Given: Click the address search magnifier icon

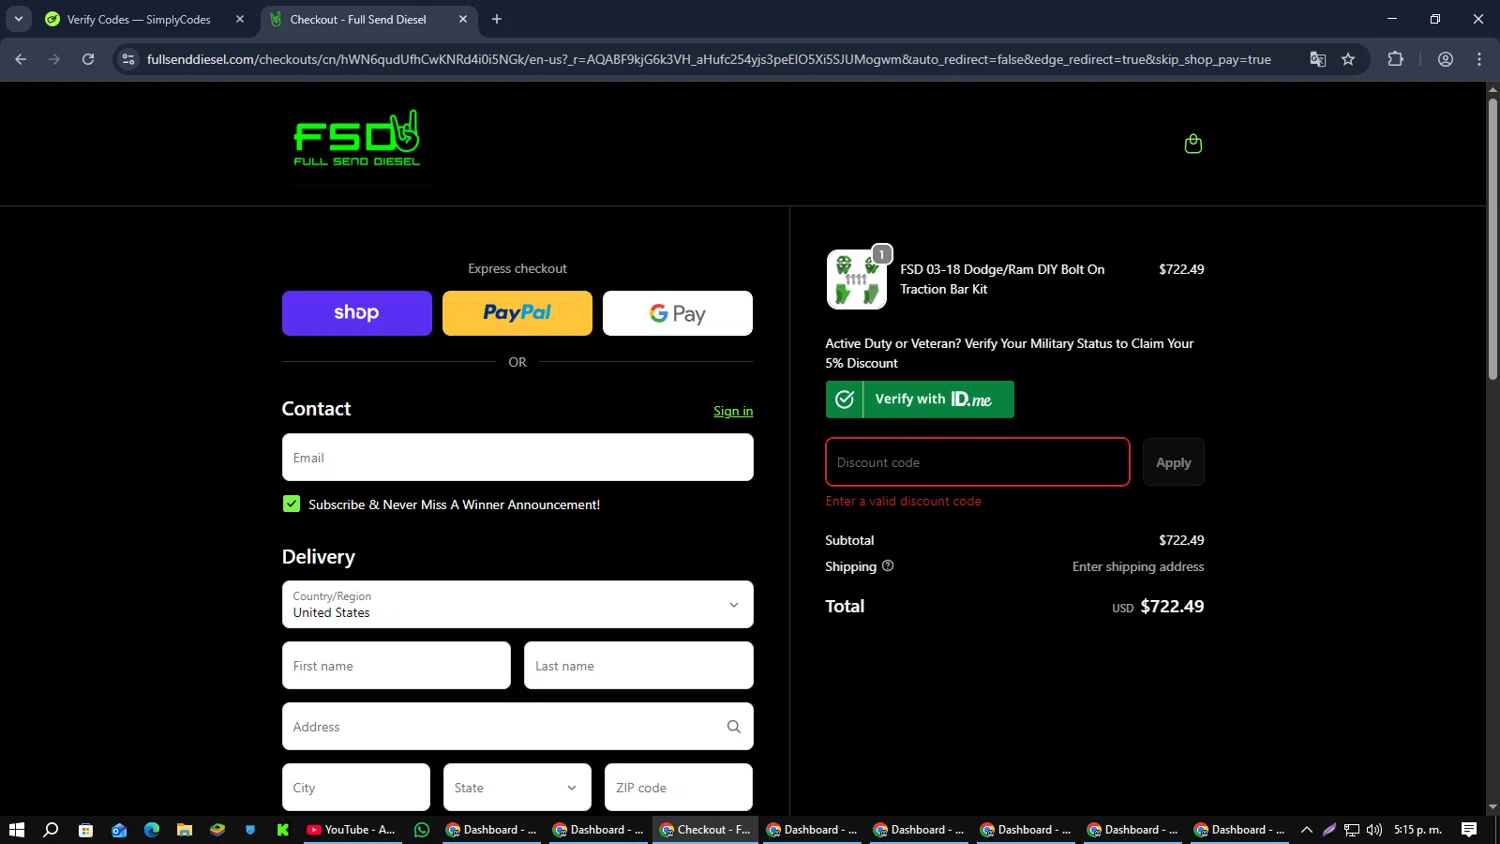Looking at the screenshot, I should click(733, 727).
